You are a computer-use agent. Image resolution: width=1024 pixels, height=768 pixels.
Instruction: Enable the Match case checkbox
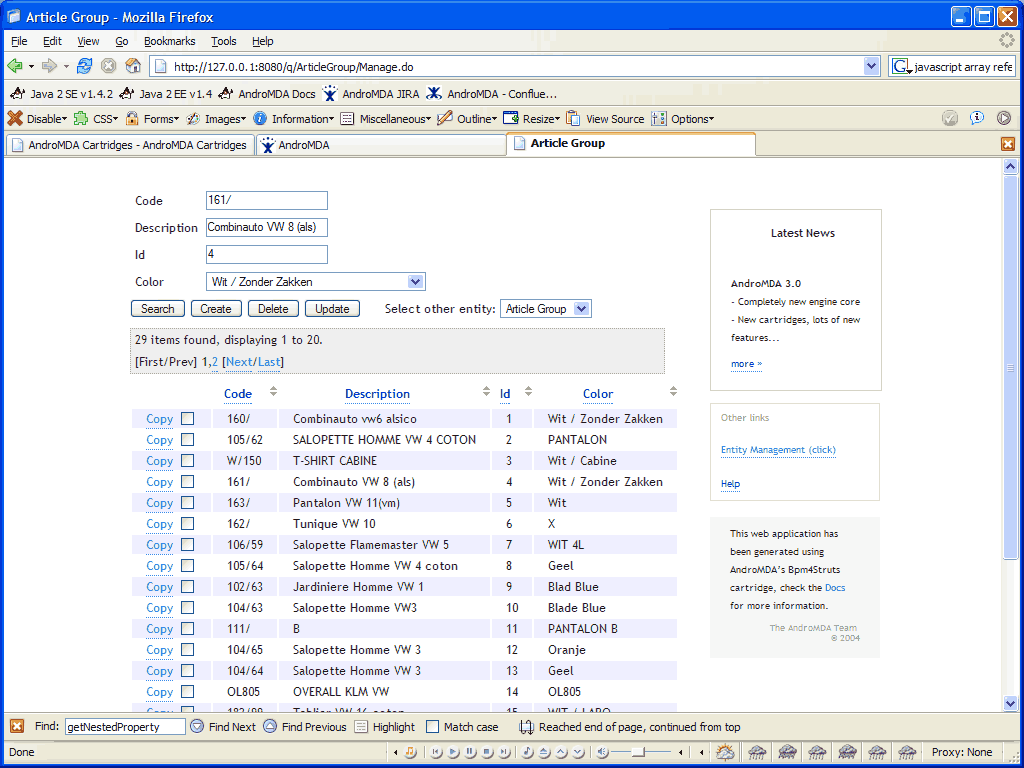(433, 727)
